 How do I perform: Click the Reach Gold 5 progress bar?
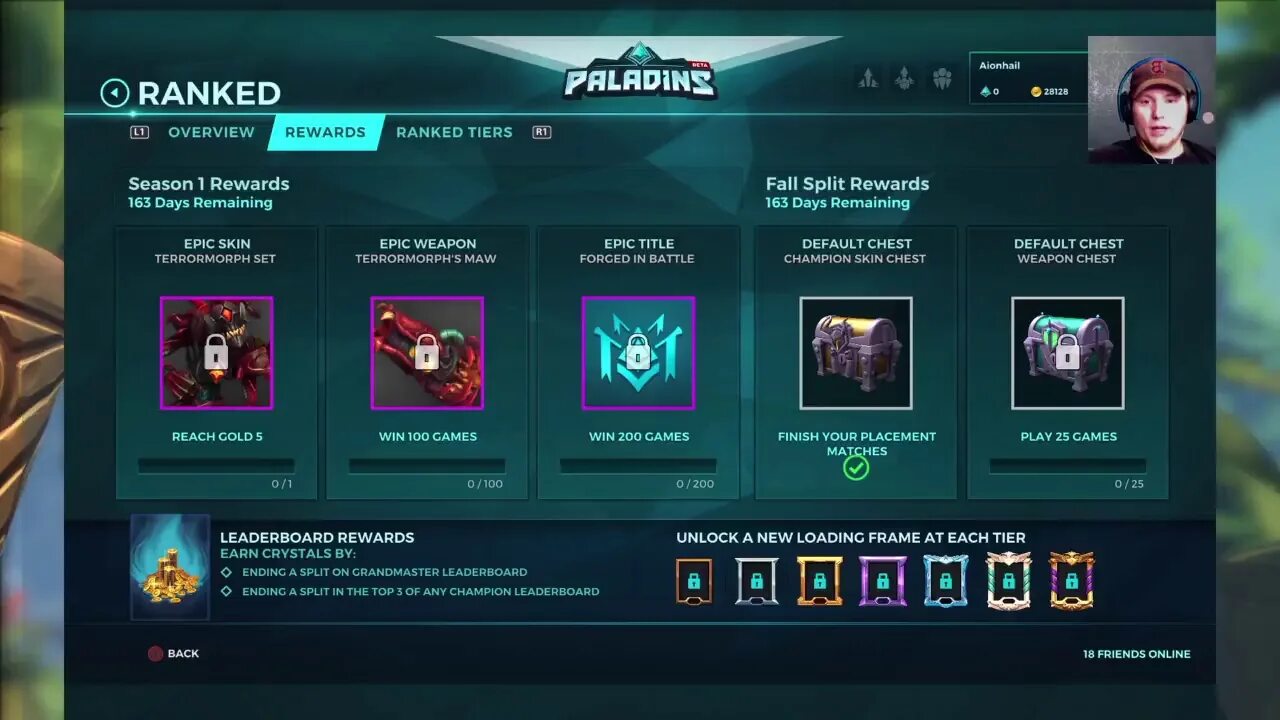click(x=216, y=466)
